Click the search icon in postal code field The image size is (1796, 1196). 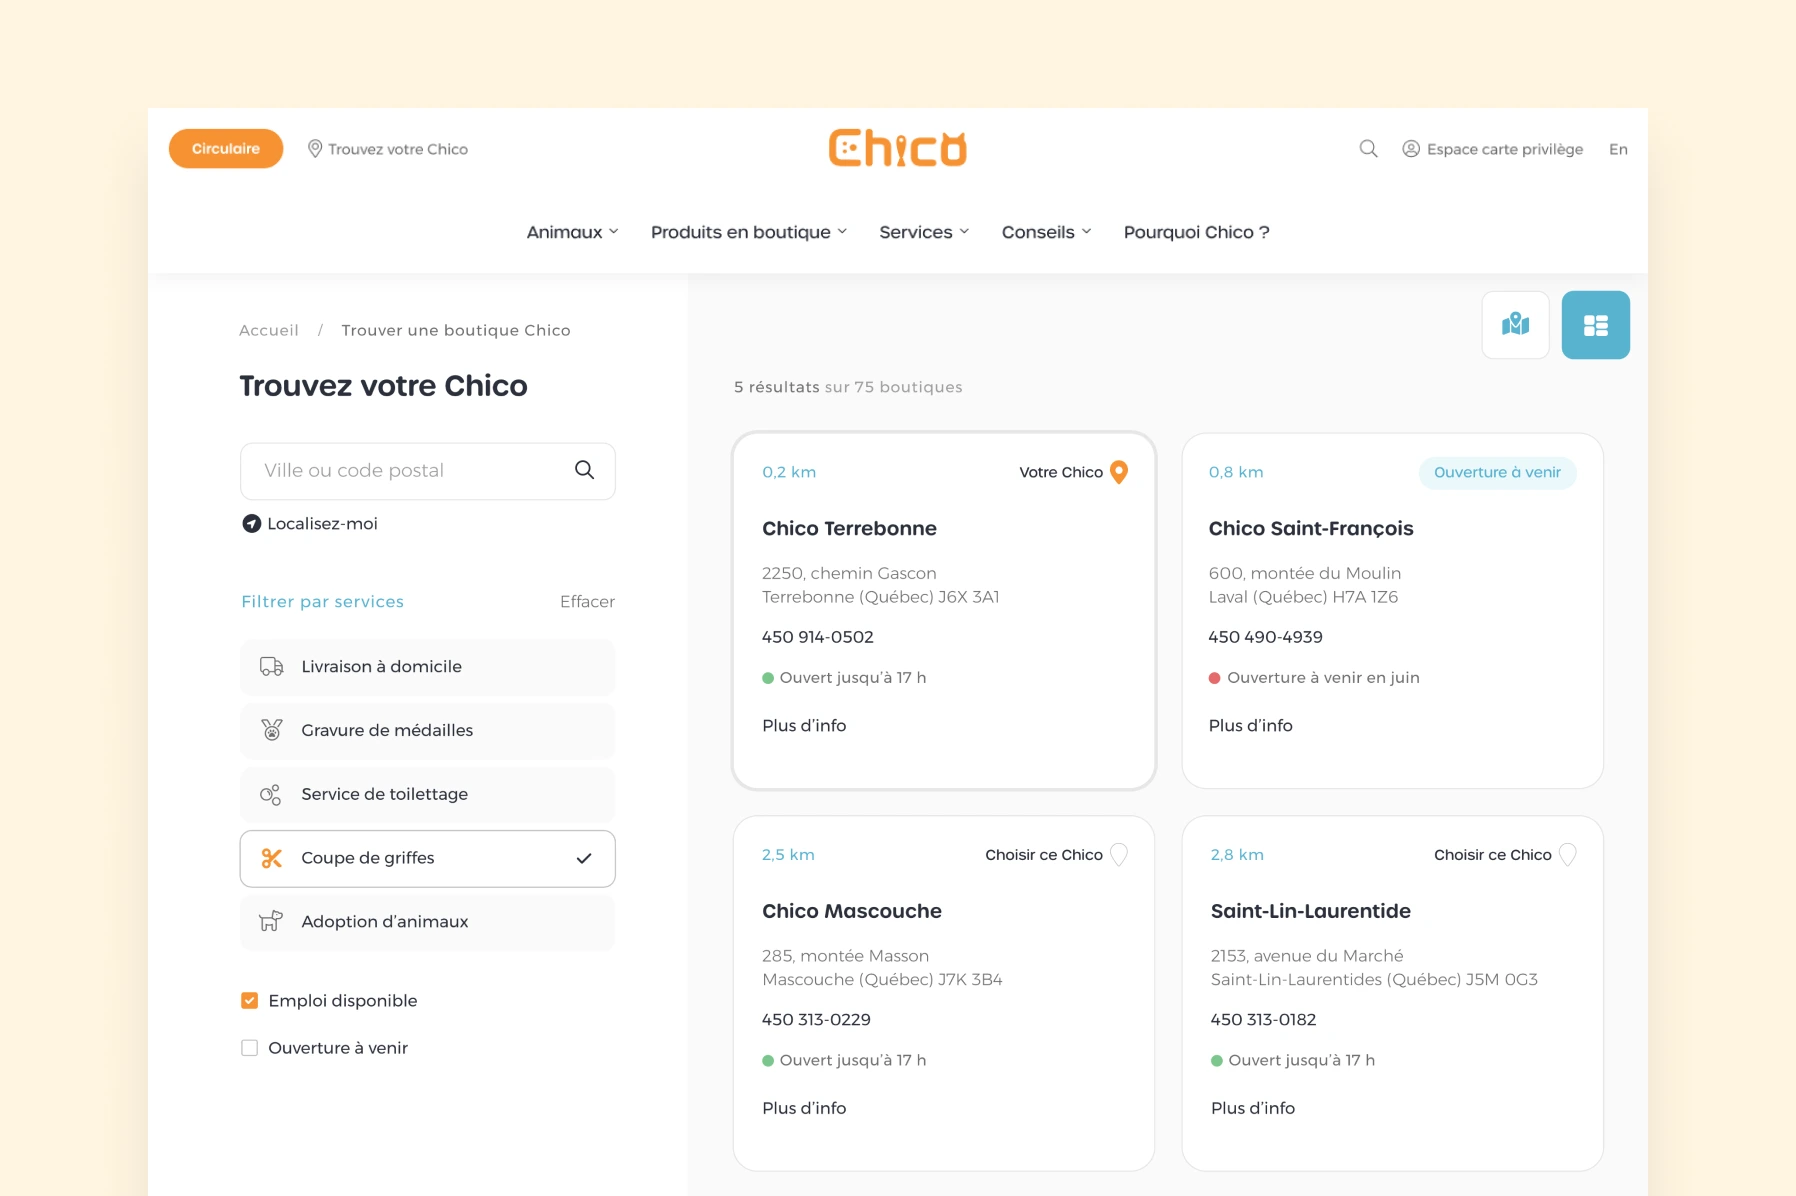pos(585,470)
